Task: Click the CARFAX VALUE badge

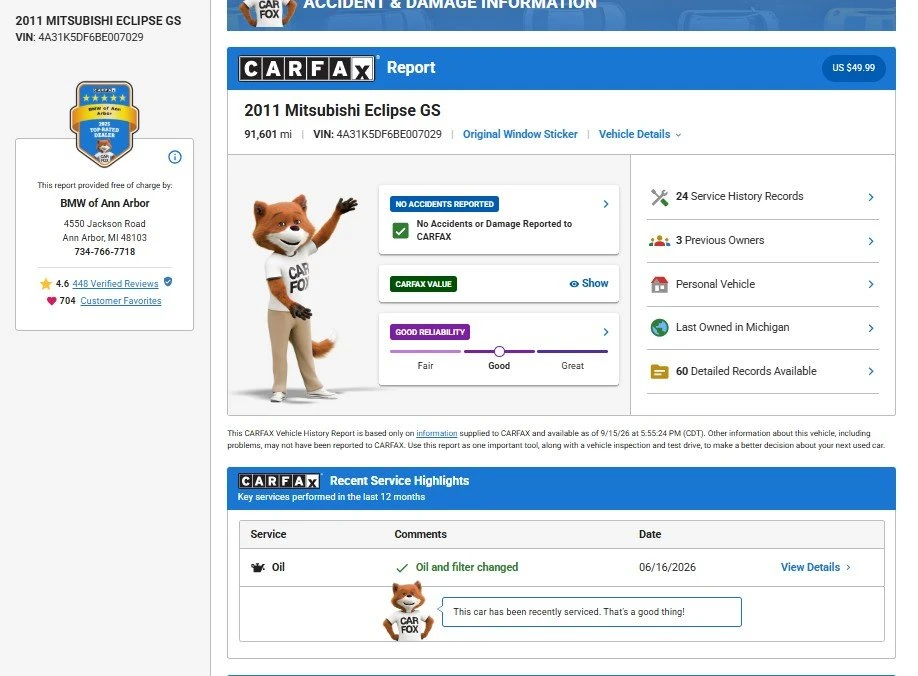Action: coord(423,284)
